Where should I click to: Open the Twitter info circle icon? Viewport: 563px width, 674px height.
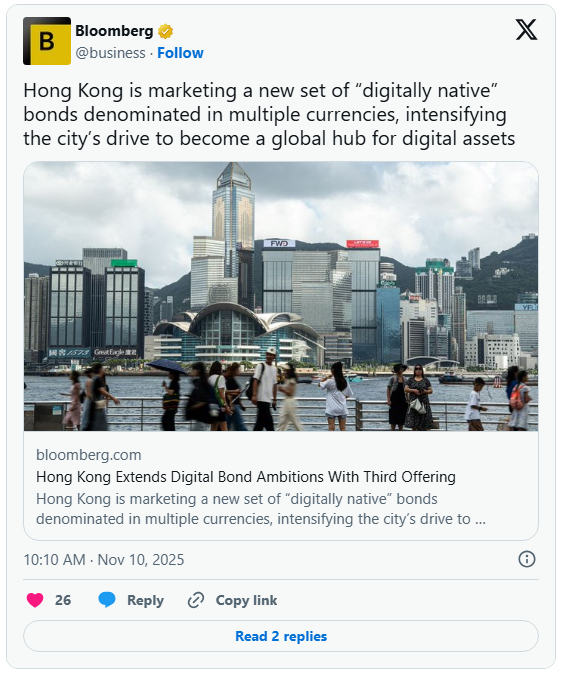point(527,559)
